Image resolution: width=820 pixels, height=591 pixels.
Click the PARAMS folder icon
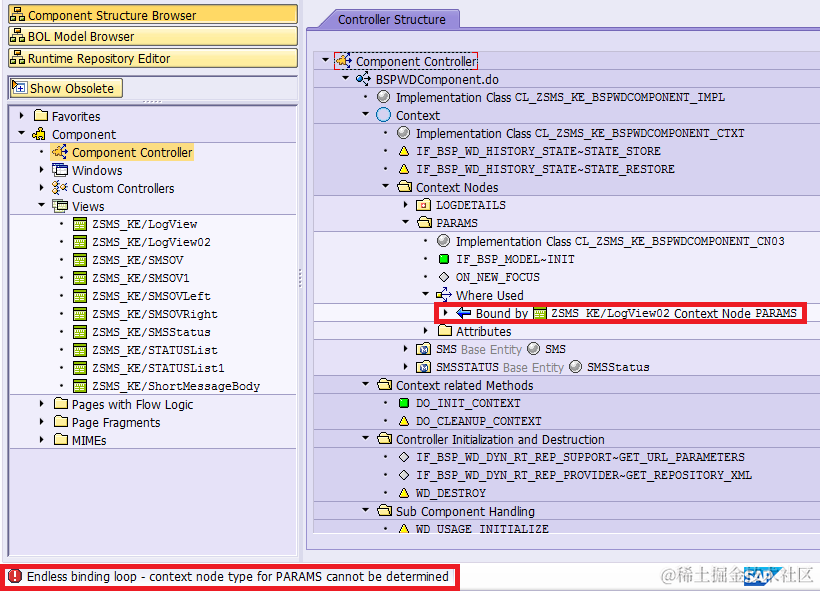click(x=424, y=222)
